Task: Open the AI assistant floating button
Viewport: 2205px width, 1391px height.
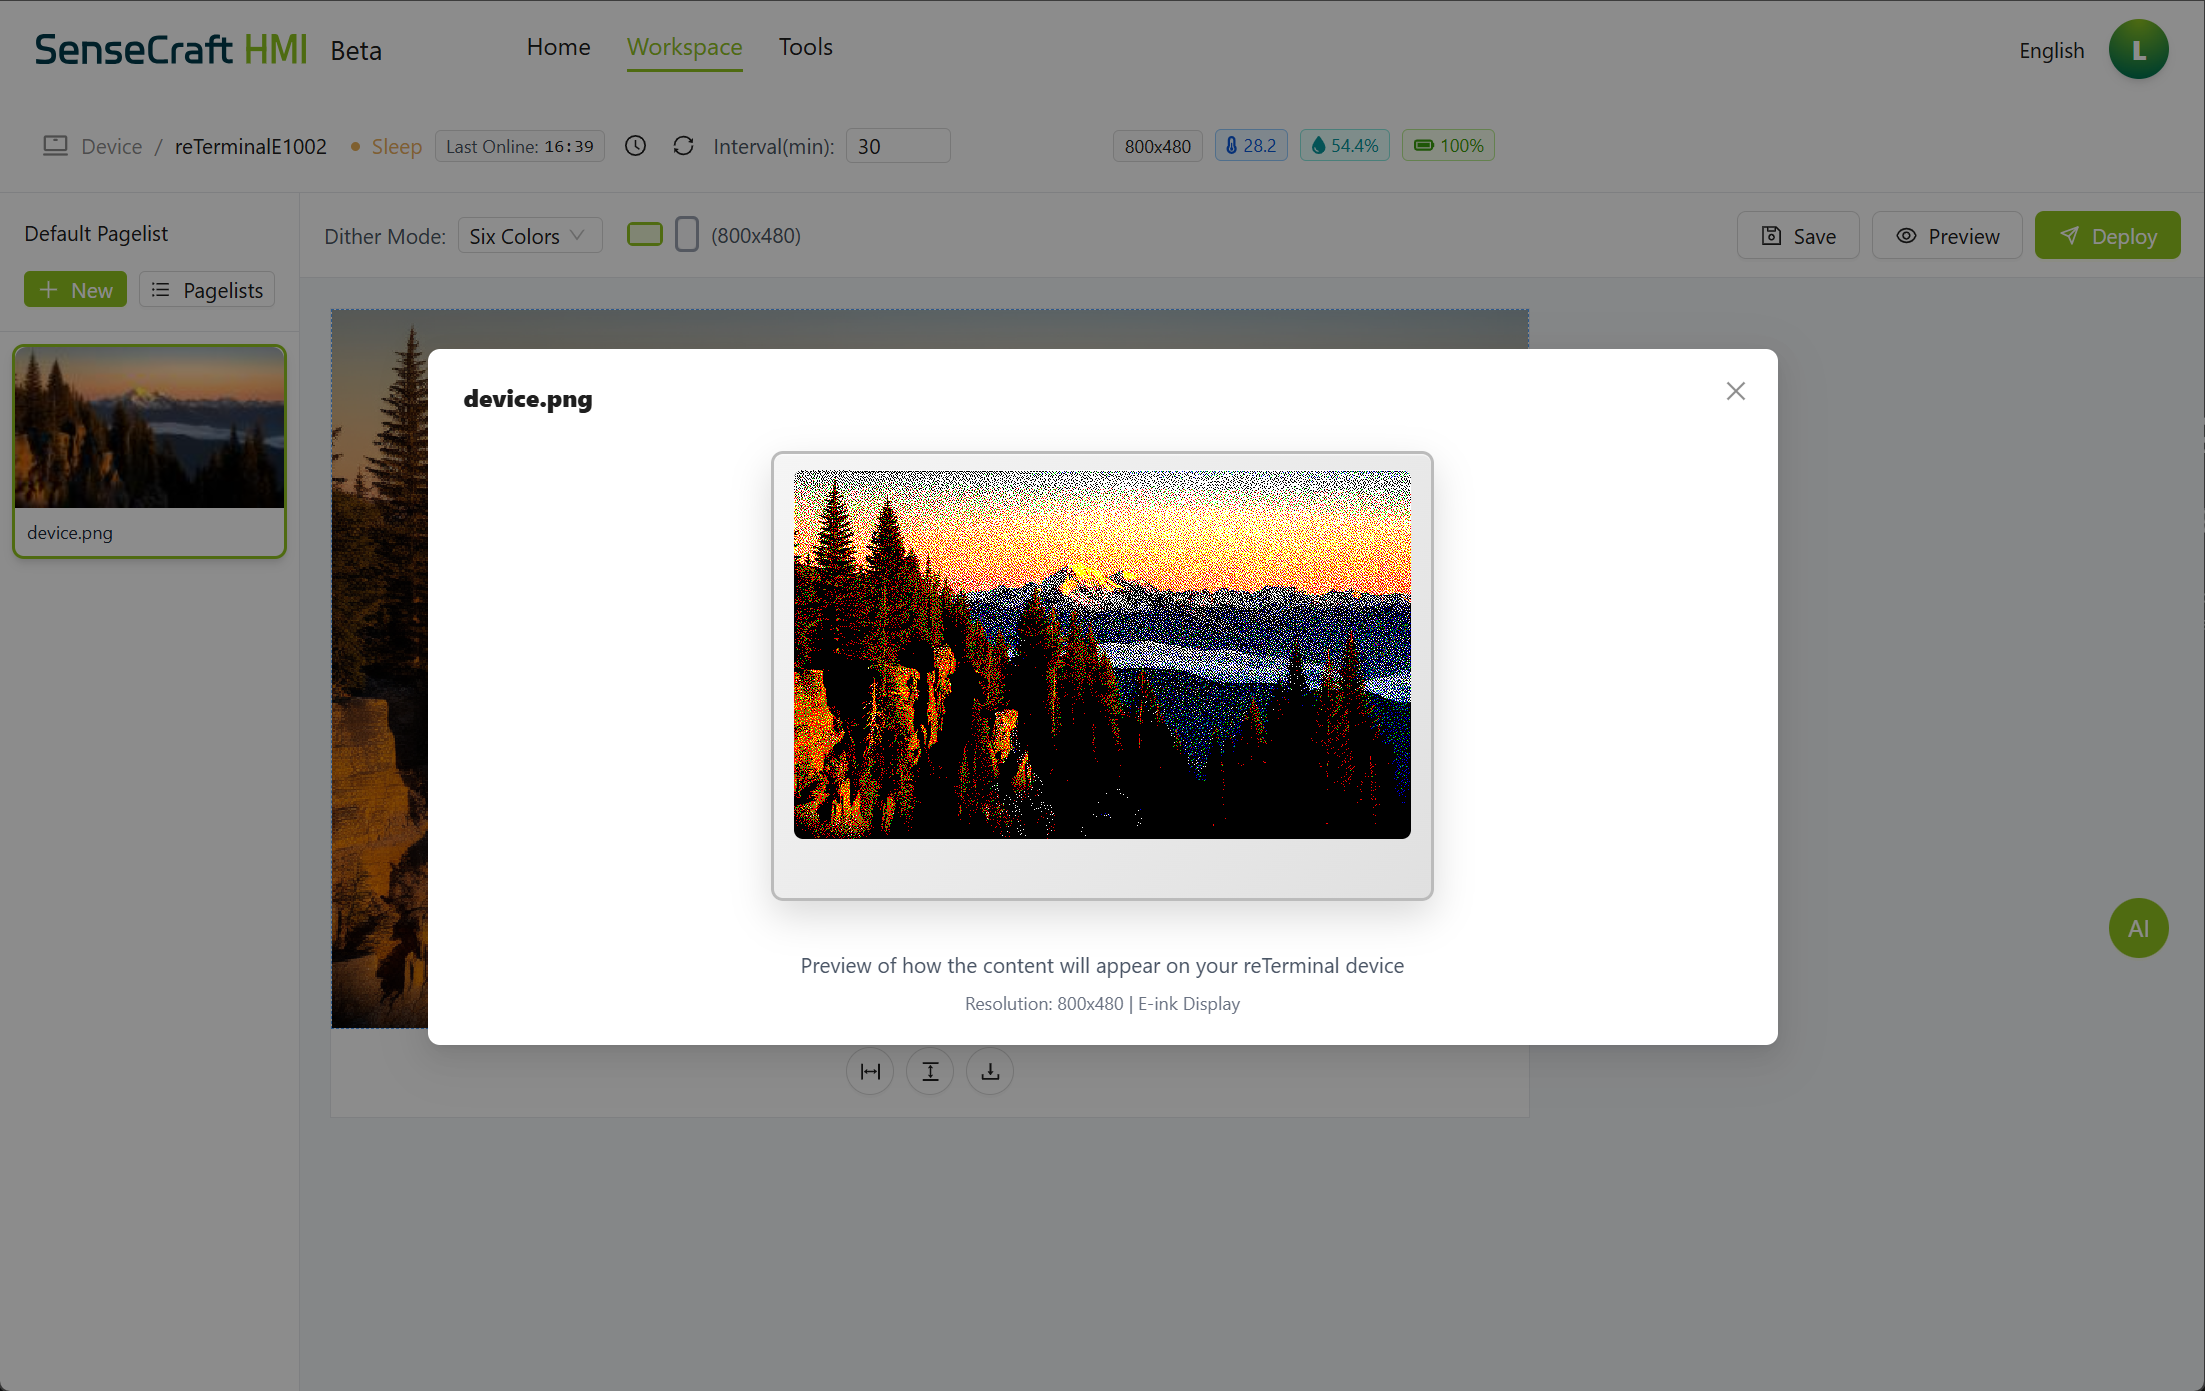Action: (2138, 928)
